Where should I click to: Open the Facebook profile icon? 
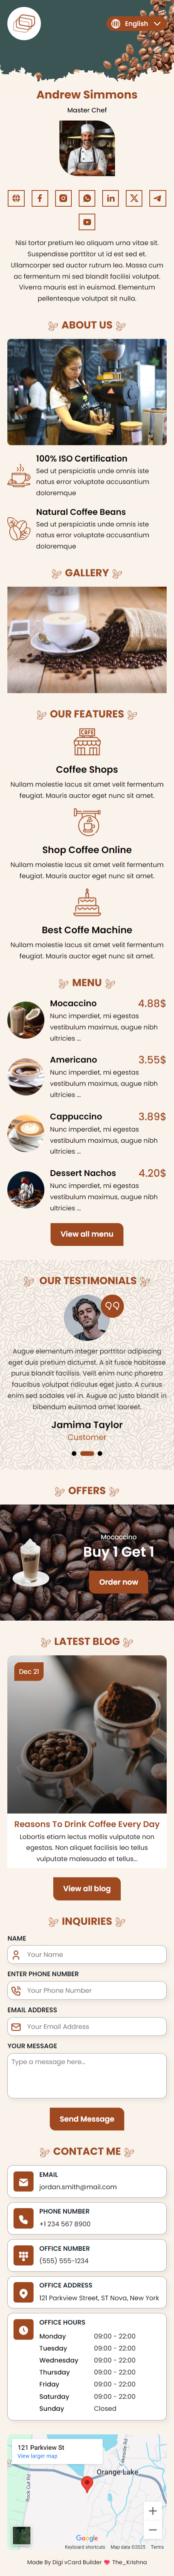[x=40, y=198]
